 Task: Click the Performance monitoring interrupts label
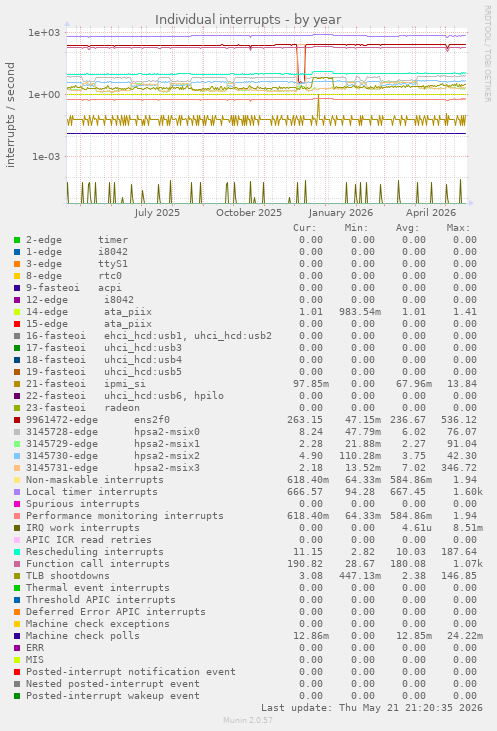(x=124, y=516)
